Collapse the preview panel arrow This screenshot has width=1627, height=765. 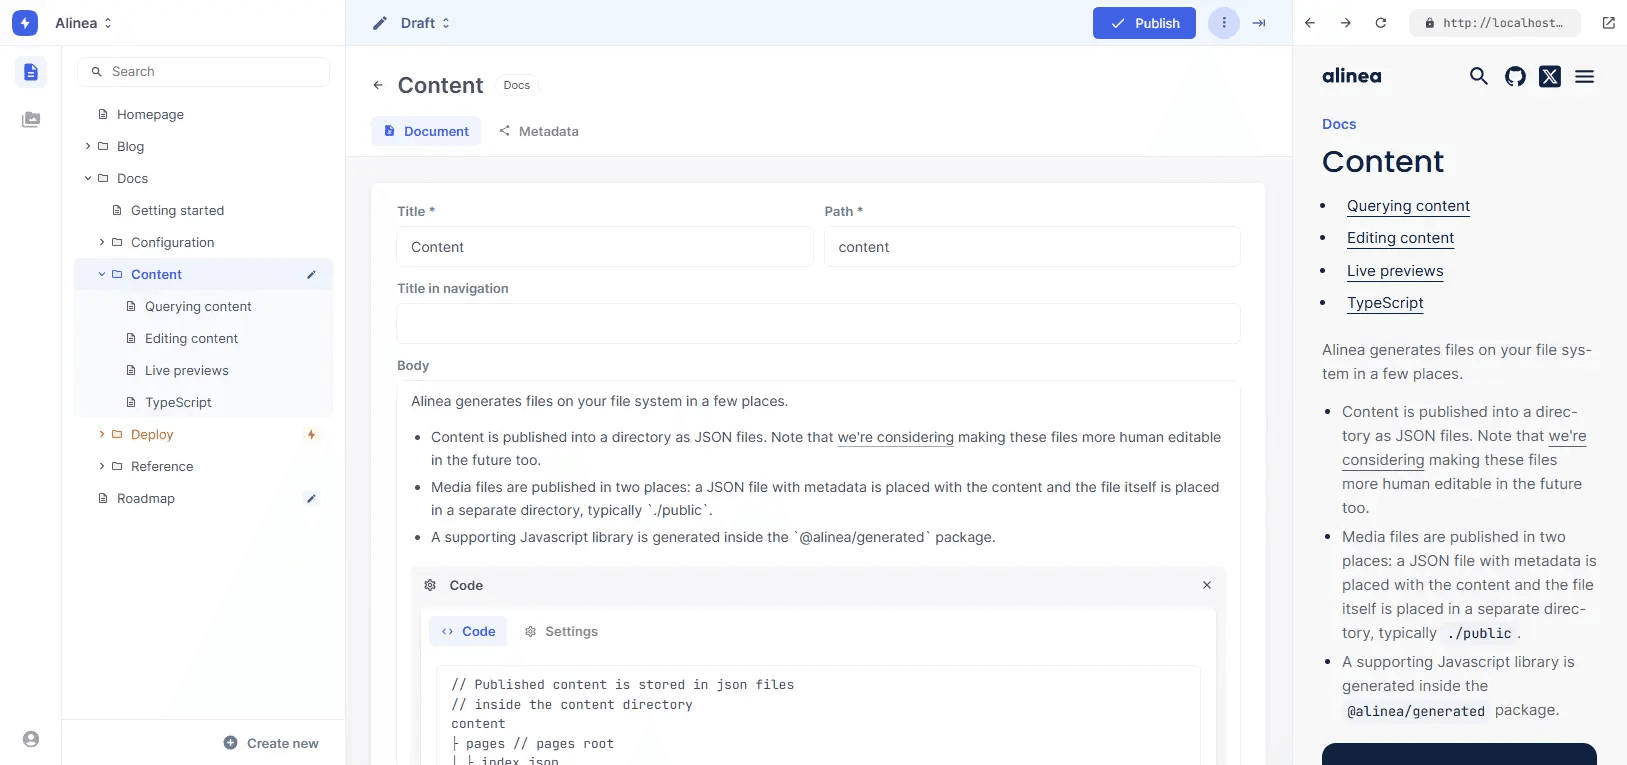coord(1259,23)
